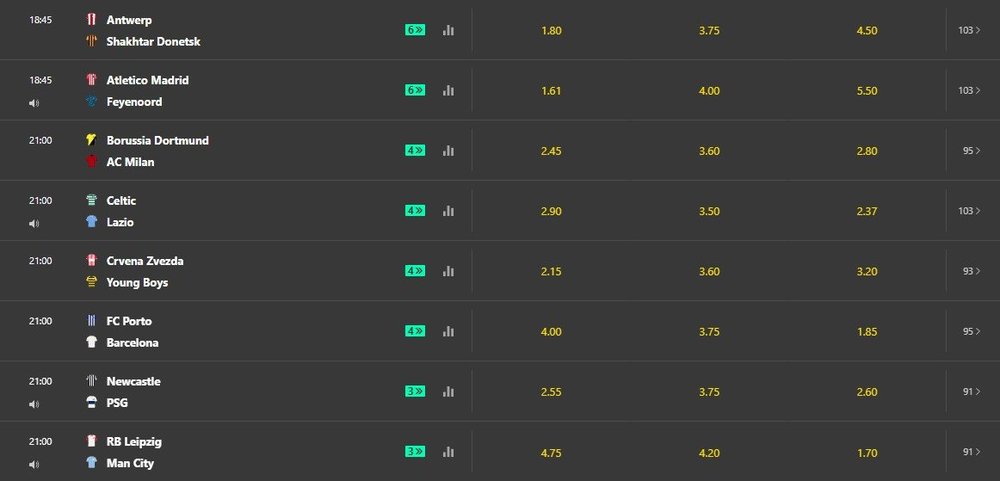The image size is (1000, 481).
Task: Select Barcelona away odds 1.85
Action: [867, 332]
